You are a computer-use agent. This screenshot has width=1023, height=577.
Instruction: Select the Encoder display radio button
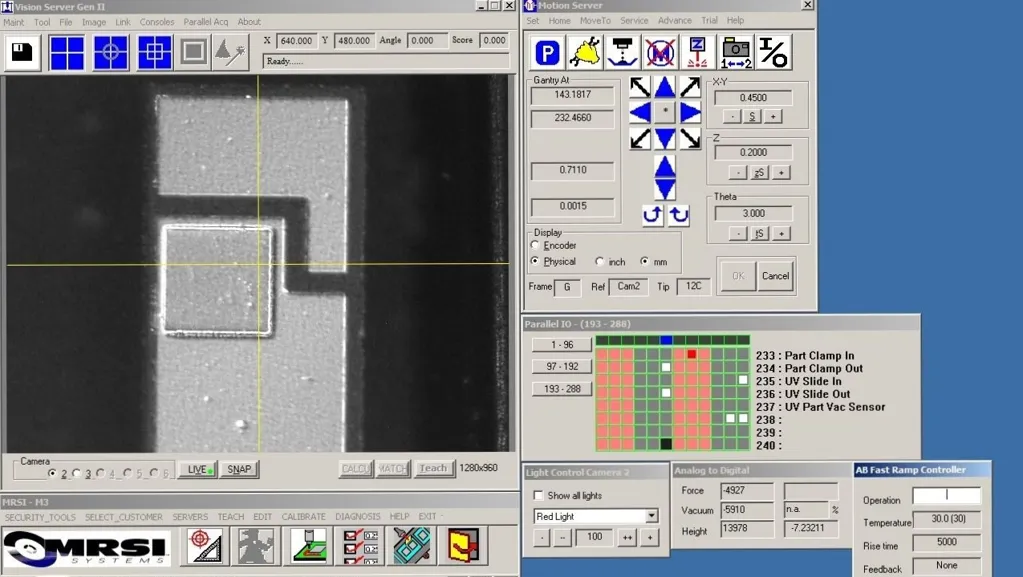536,245
